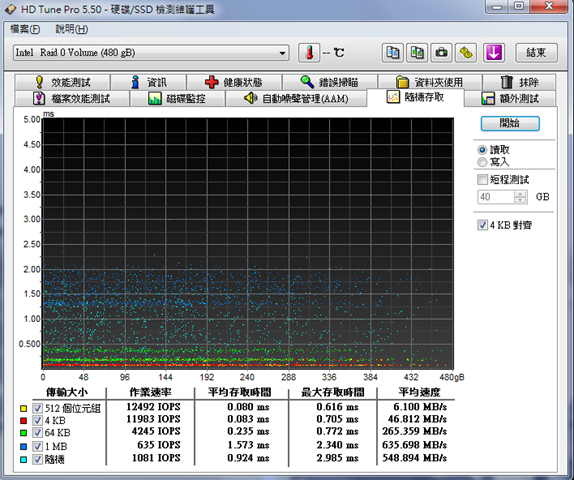Select the 讀取 read radio button
Image resolution: width=574 pixels, height=480 pixels.
(482, 150)
